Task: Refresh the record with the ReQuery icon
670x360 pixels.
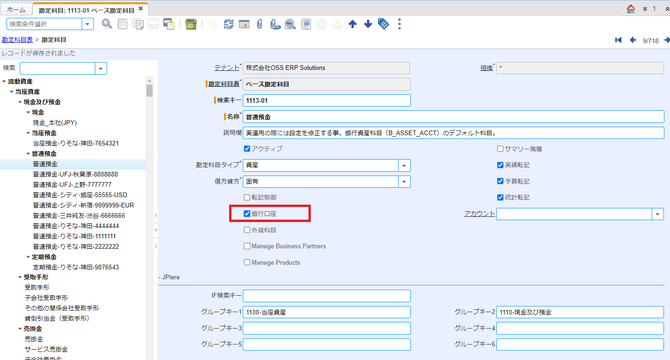Action: (229, 24)
